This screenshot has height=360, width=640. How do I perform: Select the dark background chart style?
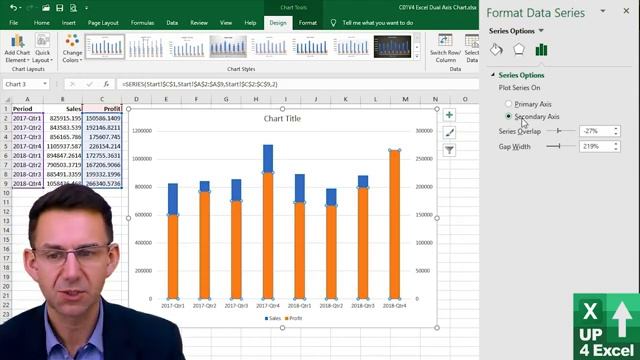click(392, 47)
